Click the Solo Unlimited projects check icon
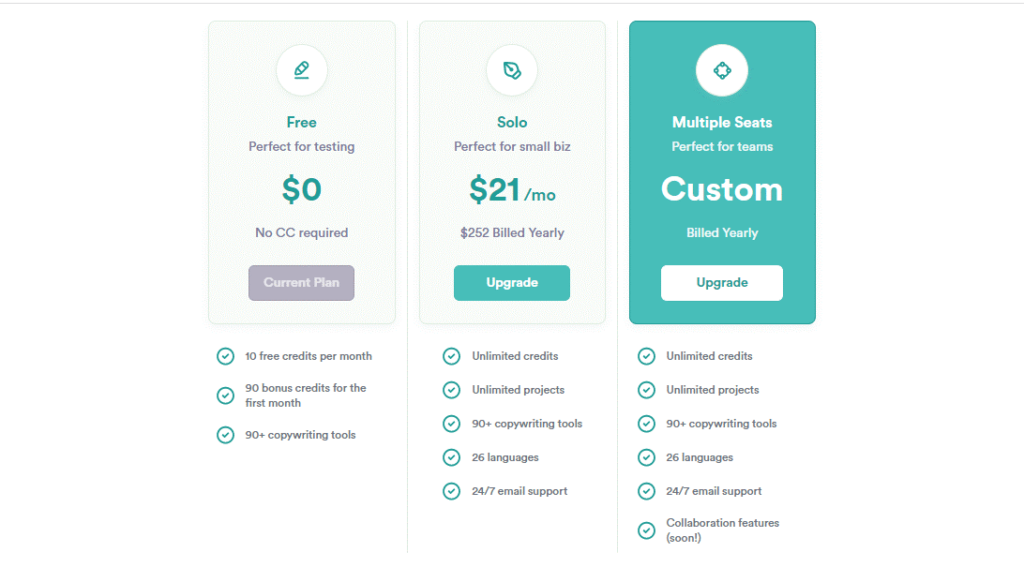The height and width of the screenshot is (582, 1024). (x=451, y=390)
